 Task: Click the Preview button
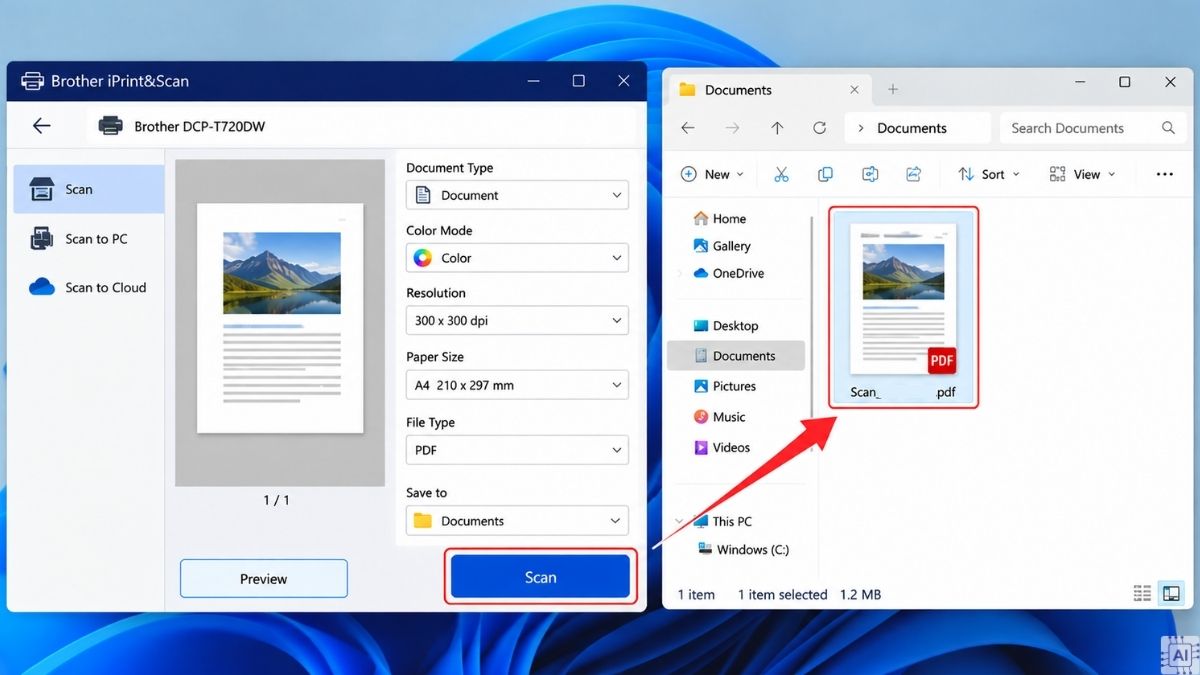click(x=264, y=579)
